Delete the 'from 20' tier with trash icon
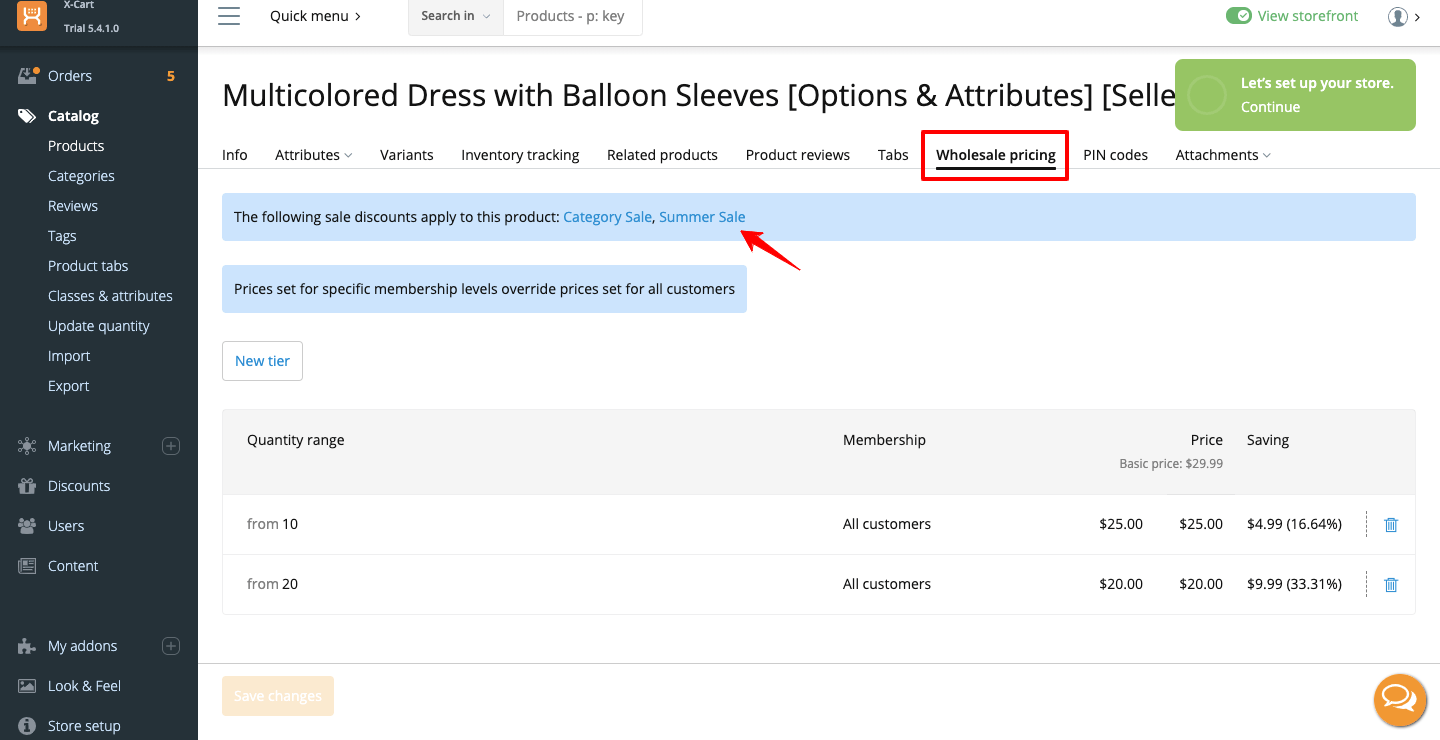Screen dimensions: 1440x740 click(x=1391, y=584)
